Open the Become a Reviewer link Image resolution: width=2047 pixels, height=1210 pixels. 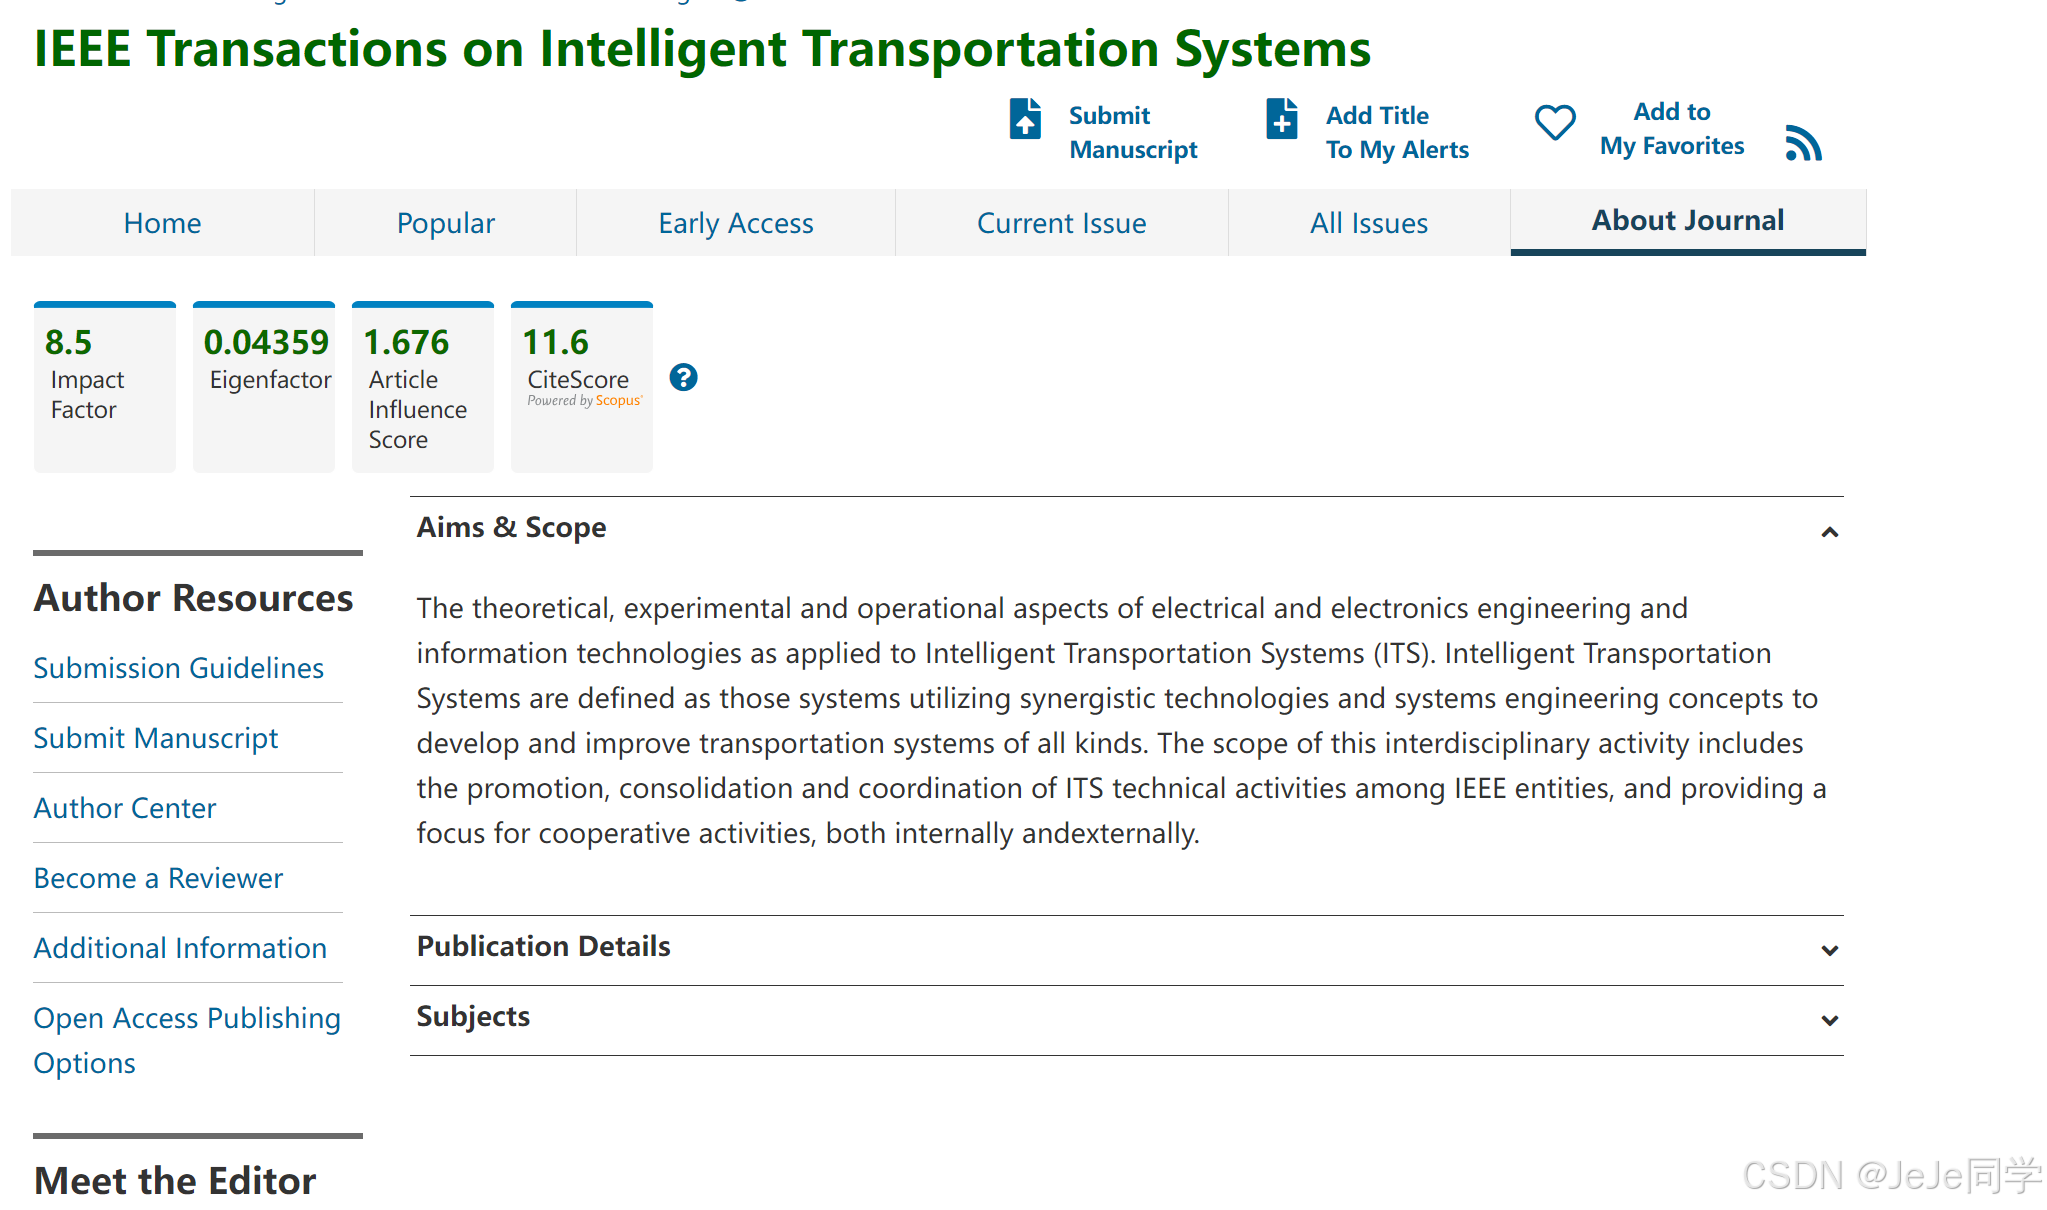158,878
